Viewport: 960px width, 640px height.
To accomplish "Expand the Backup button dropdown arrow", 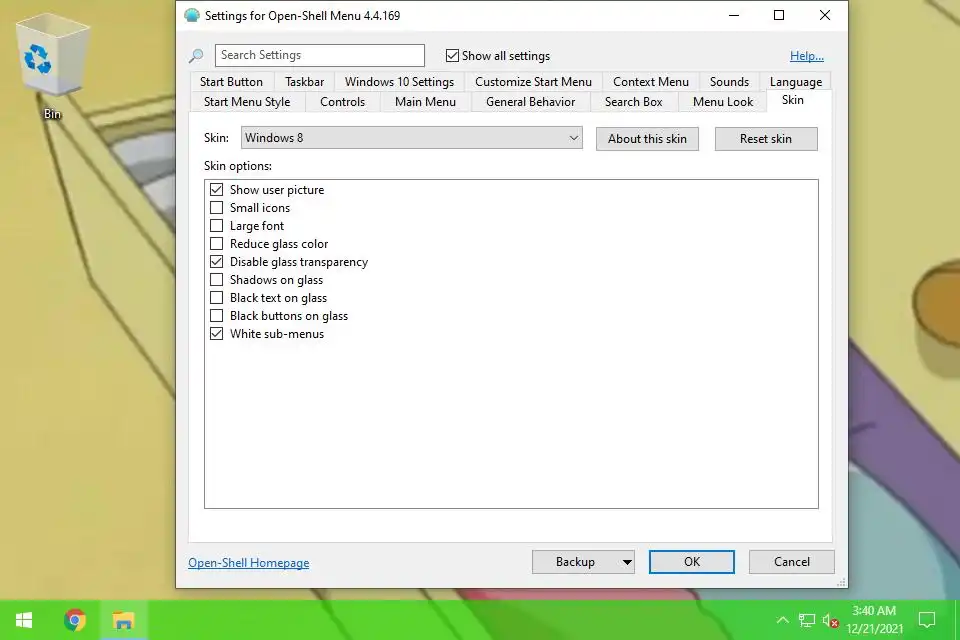I will pos(627,562).
